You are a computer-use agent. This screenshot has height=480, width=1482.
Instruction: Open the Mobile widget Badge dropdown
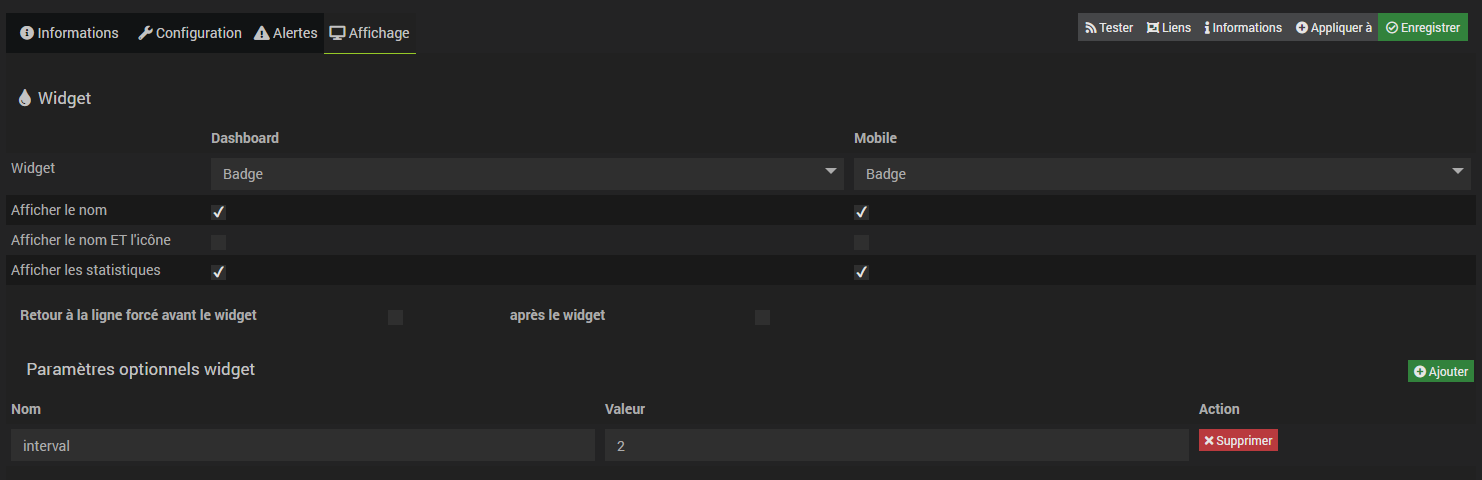pyautogui.click(x=1162, y=174)
